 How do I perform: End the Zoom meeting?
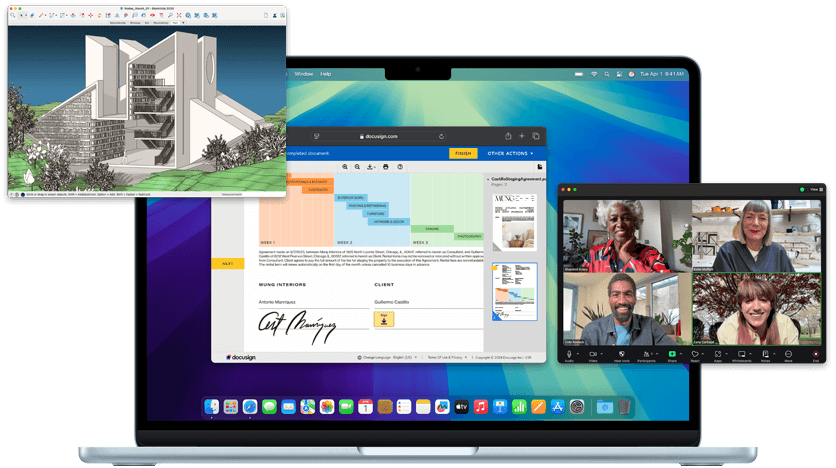coord(816,356)
